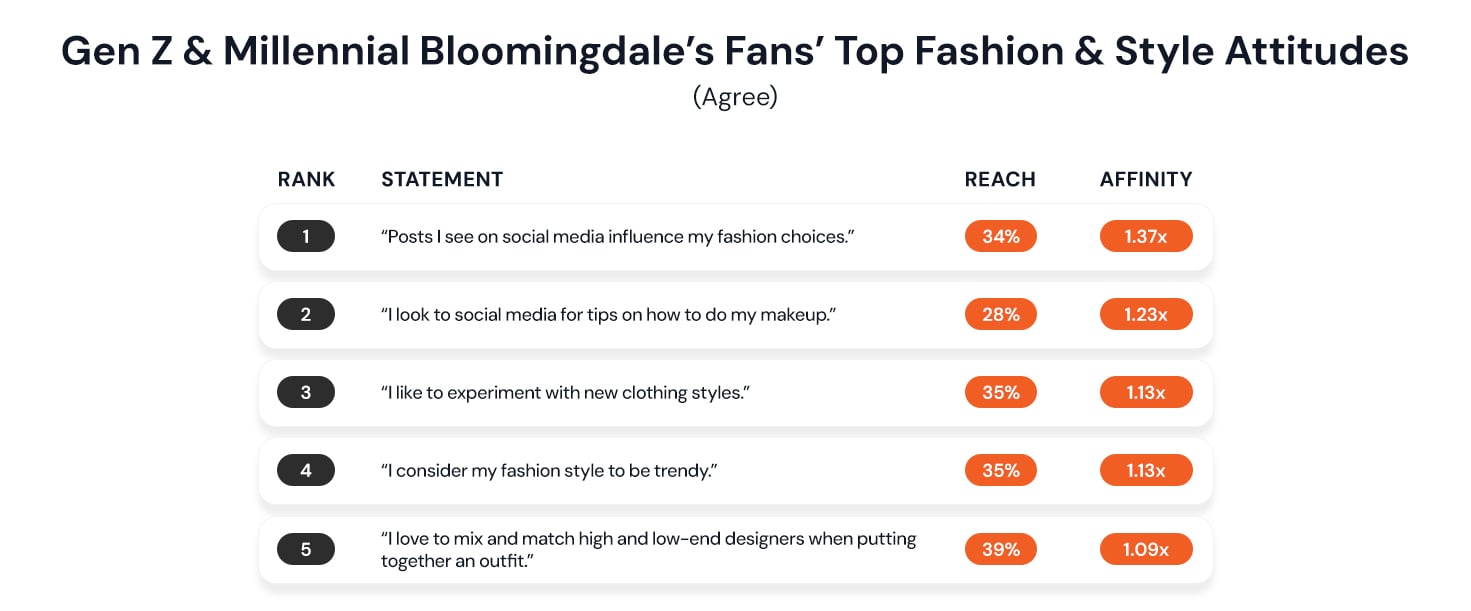Select the 1.09x affinity pill
The height and width of the screenshot is (611, 1471).
click(1145, 549)
